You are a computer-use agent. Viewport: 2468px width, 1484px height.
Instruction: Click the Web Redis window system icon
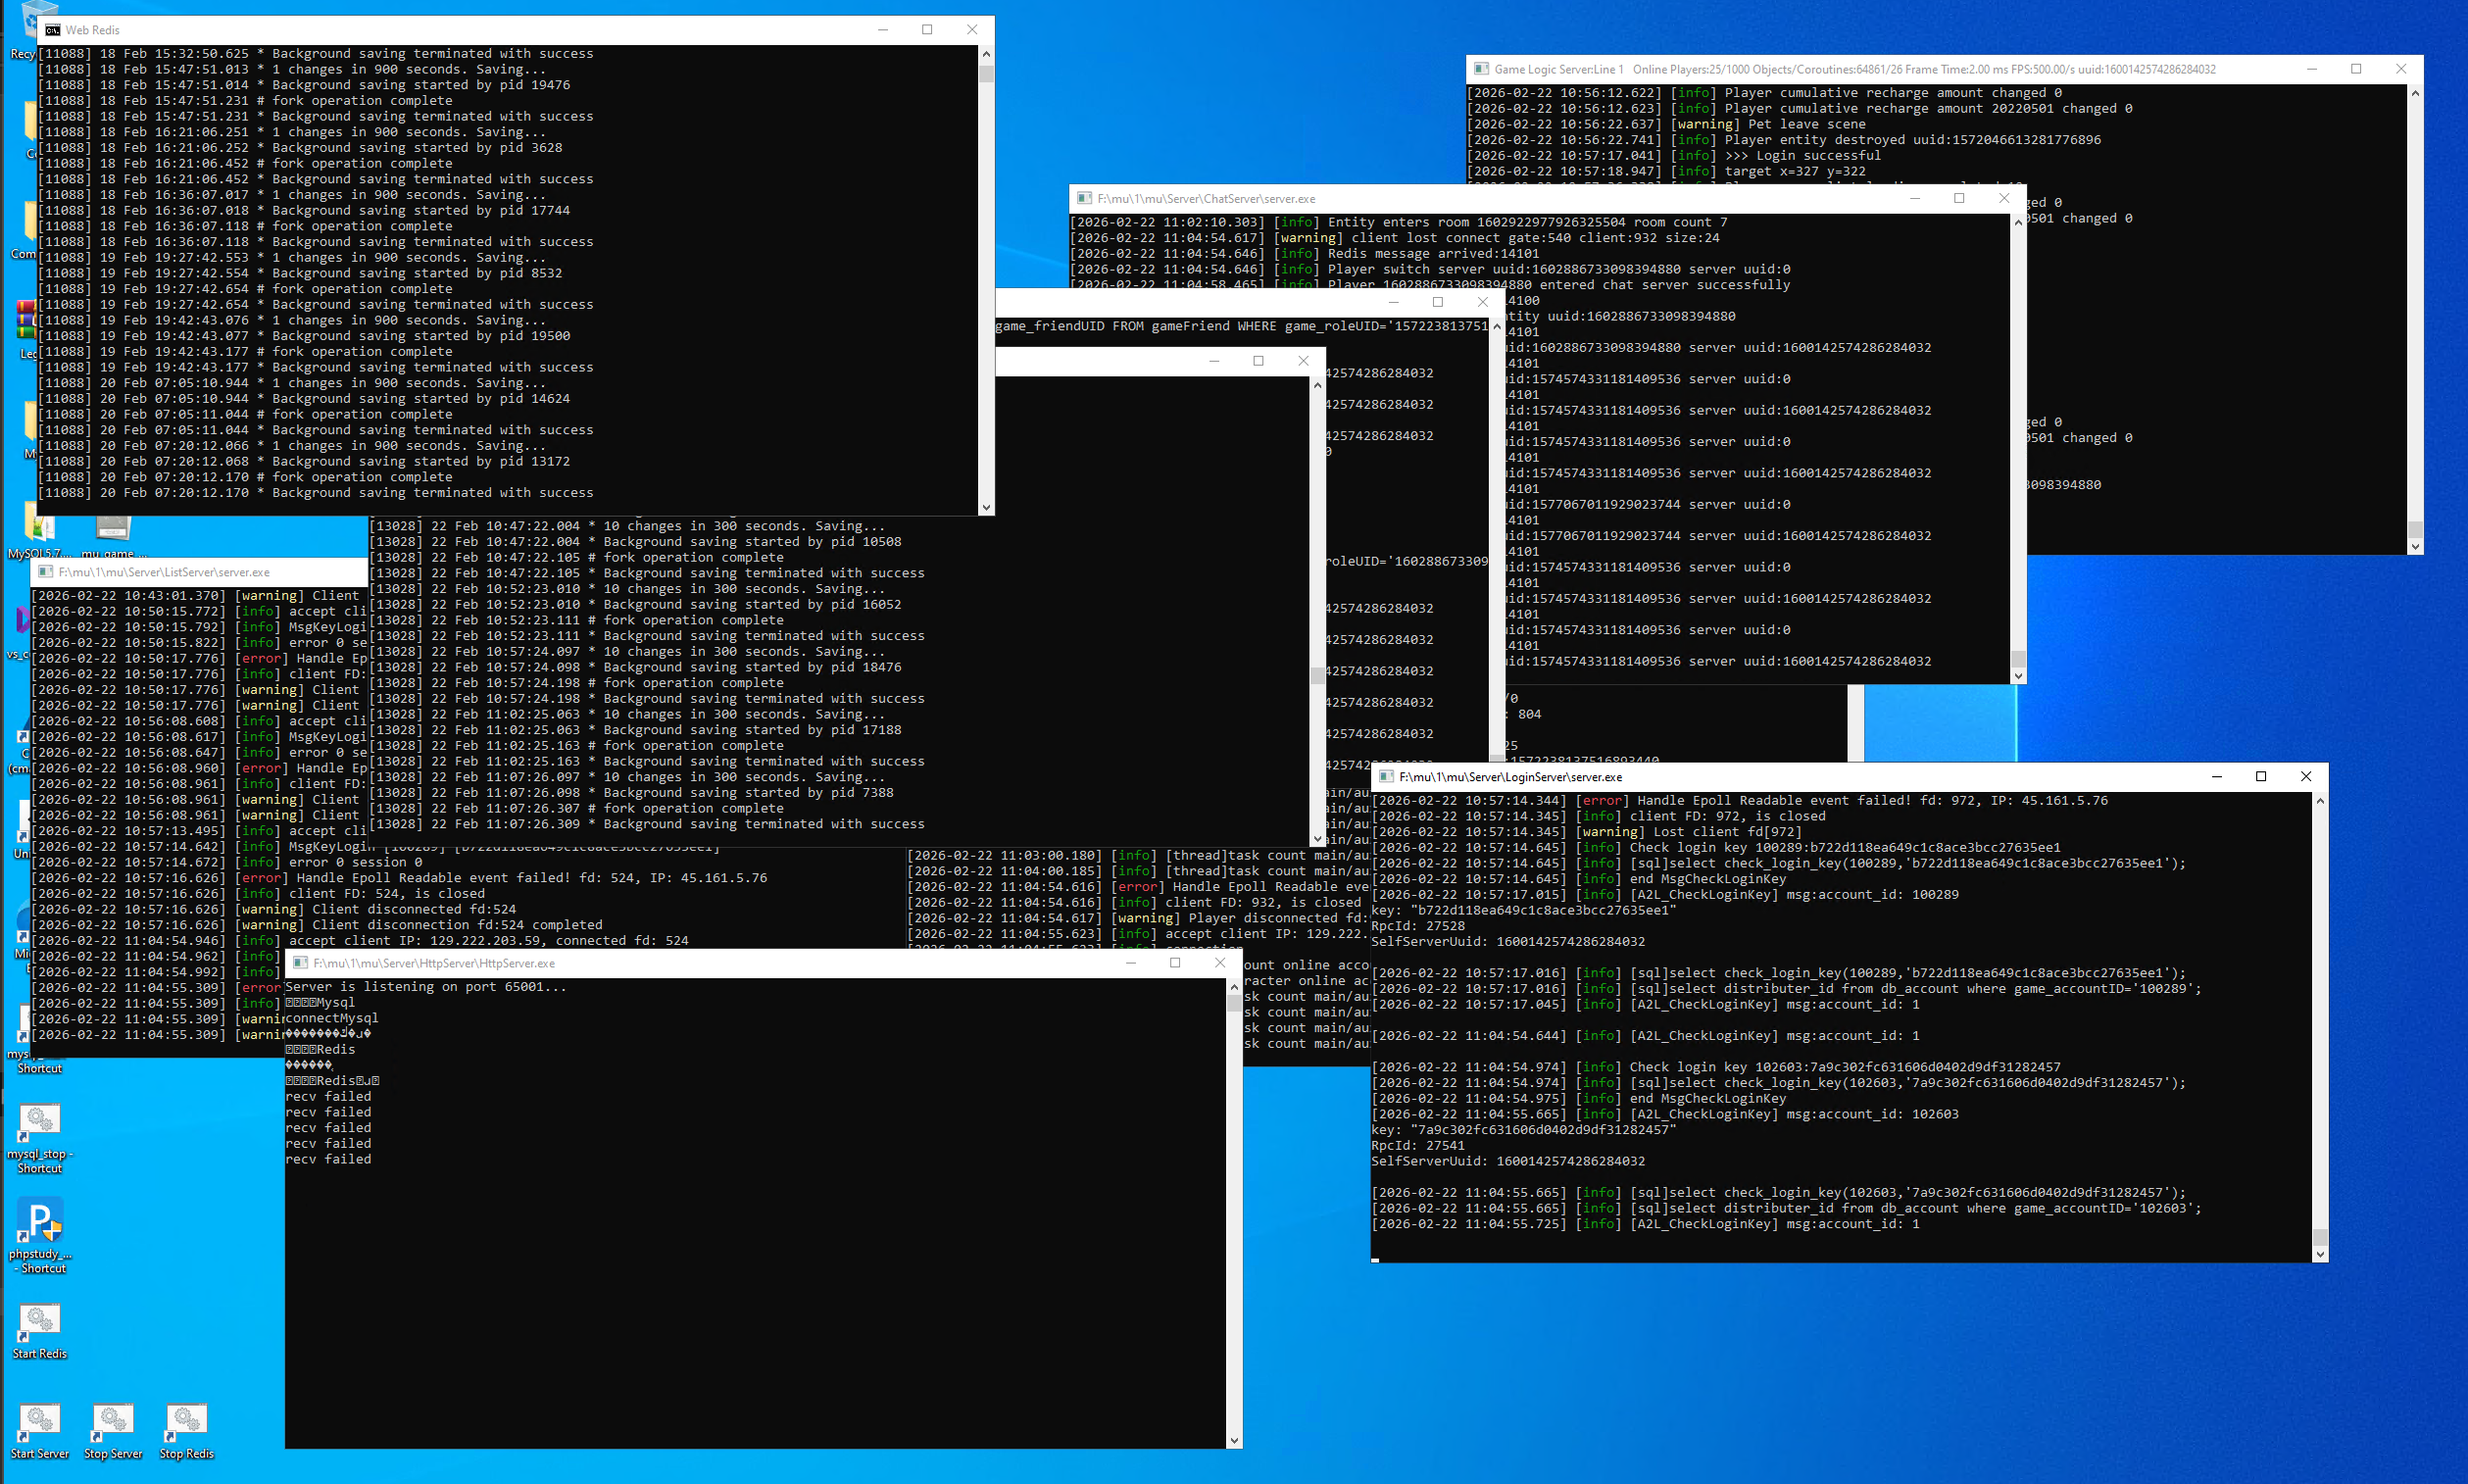pyautogui.click(x=53, y=30)
